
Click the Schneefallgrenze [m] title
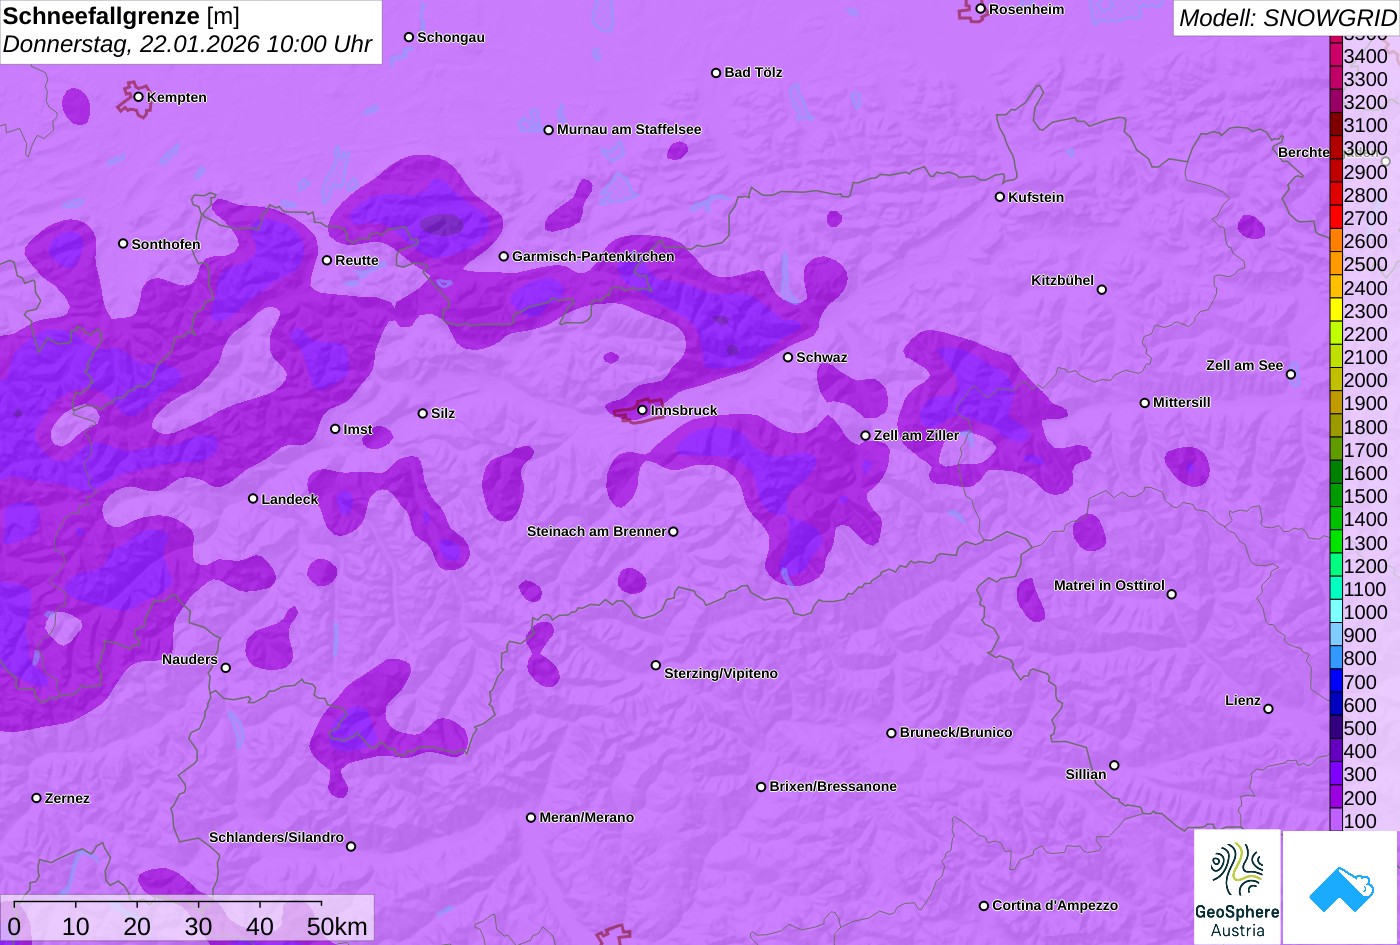(121, 16)
